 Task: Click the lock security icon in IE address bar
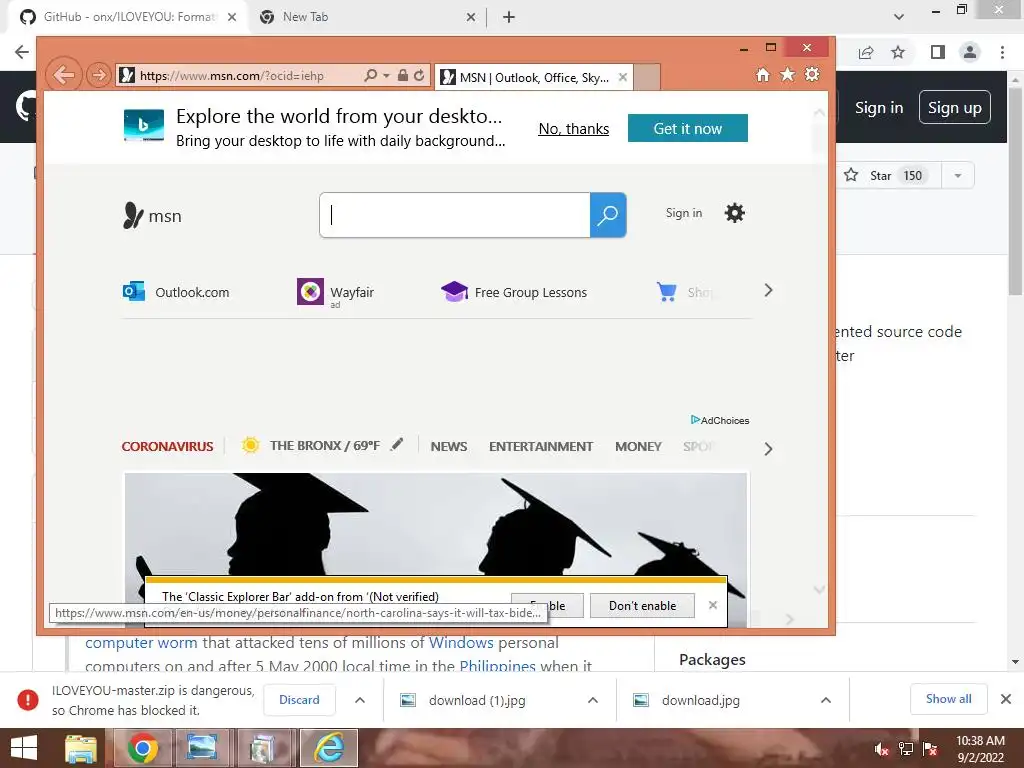[x=403, y=75]
